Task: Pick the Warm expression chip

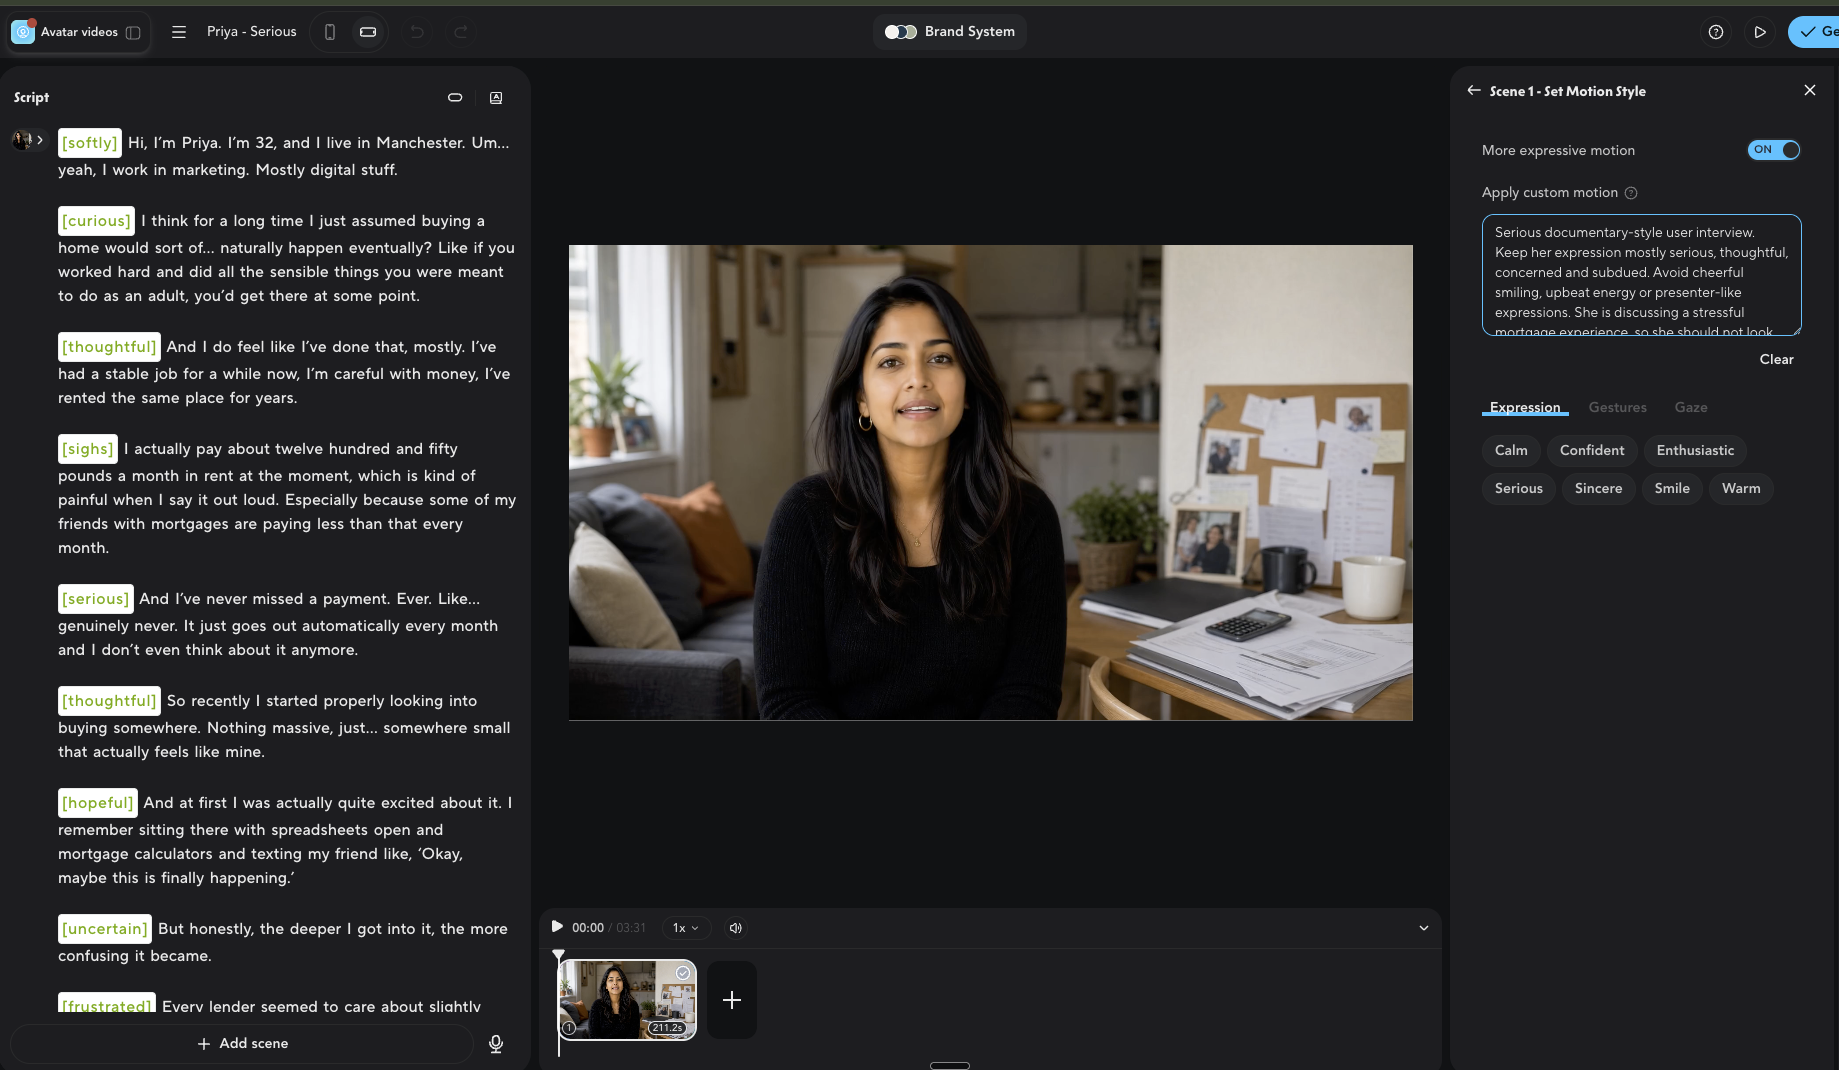Action: click(x=1741, y=488)
